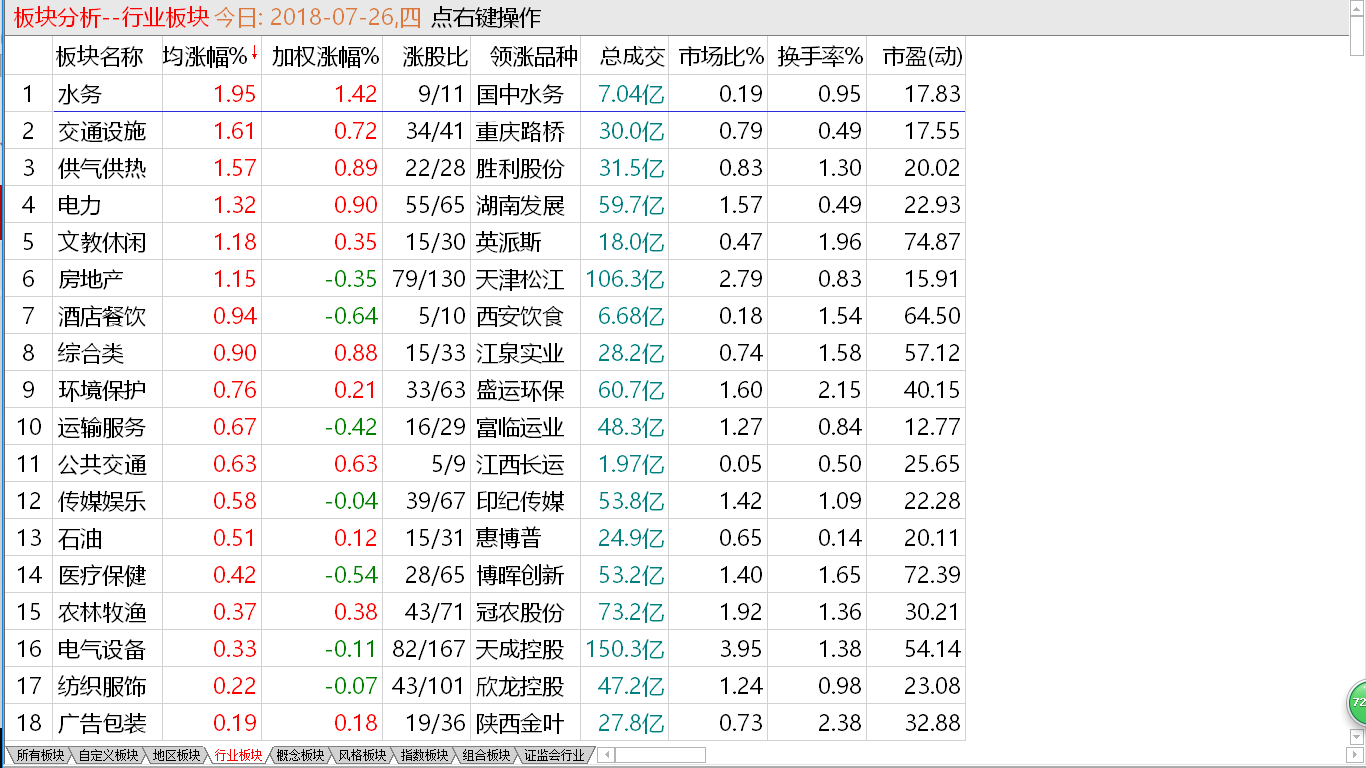Viewport: 1366px width, 768px height.
Task: Select the 酒店餐饮 sector
Action: (x=102, y=316)
